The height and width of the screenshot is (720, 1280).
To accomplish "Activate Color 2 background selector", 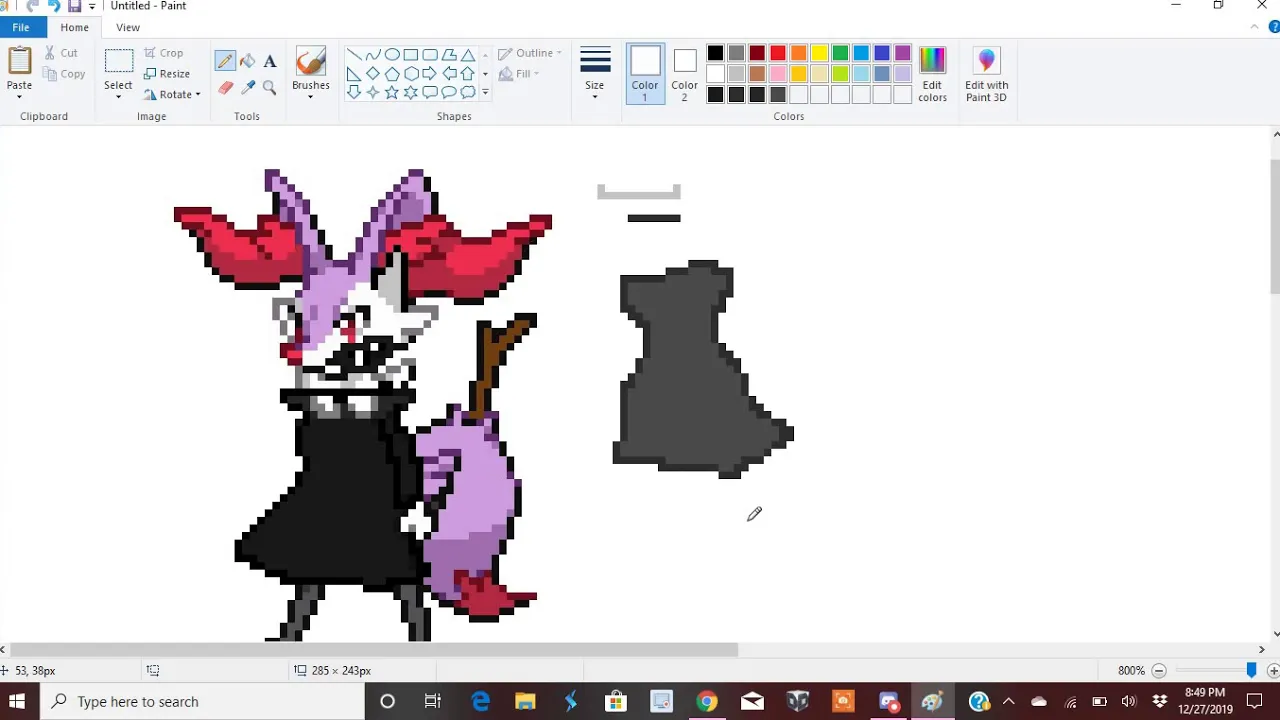I will (x=685, y=73).
